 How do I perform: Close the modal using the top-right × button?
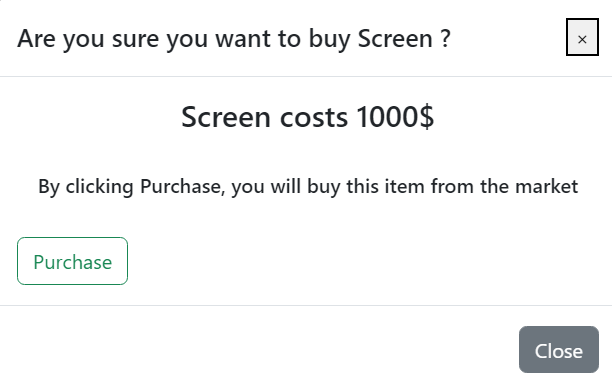point(582,37)
